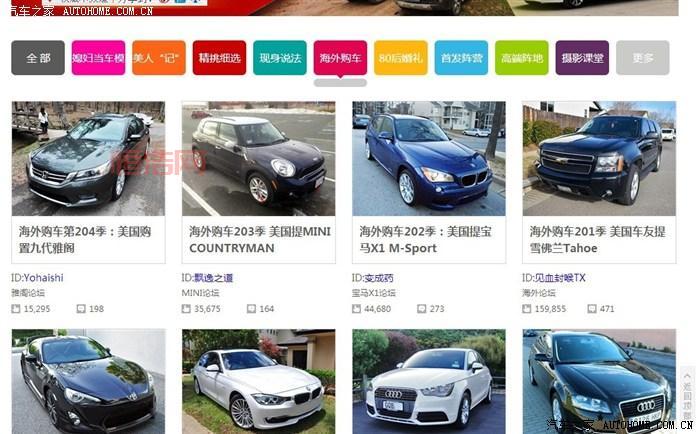The height and width of the screenshot is (434, 700).
Task: Open the white BMW sedan thumbnail
Action: tap(258, 382)
